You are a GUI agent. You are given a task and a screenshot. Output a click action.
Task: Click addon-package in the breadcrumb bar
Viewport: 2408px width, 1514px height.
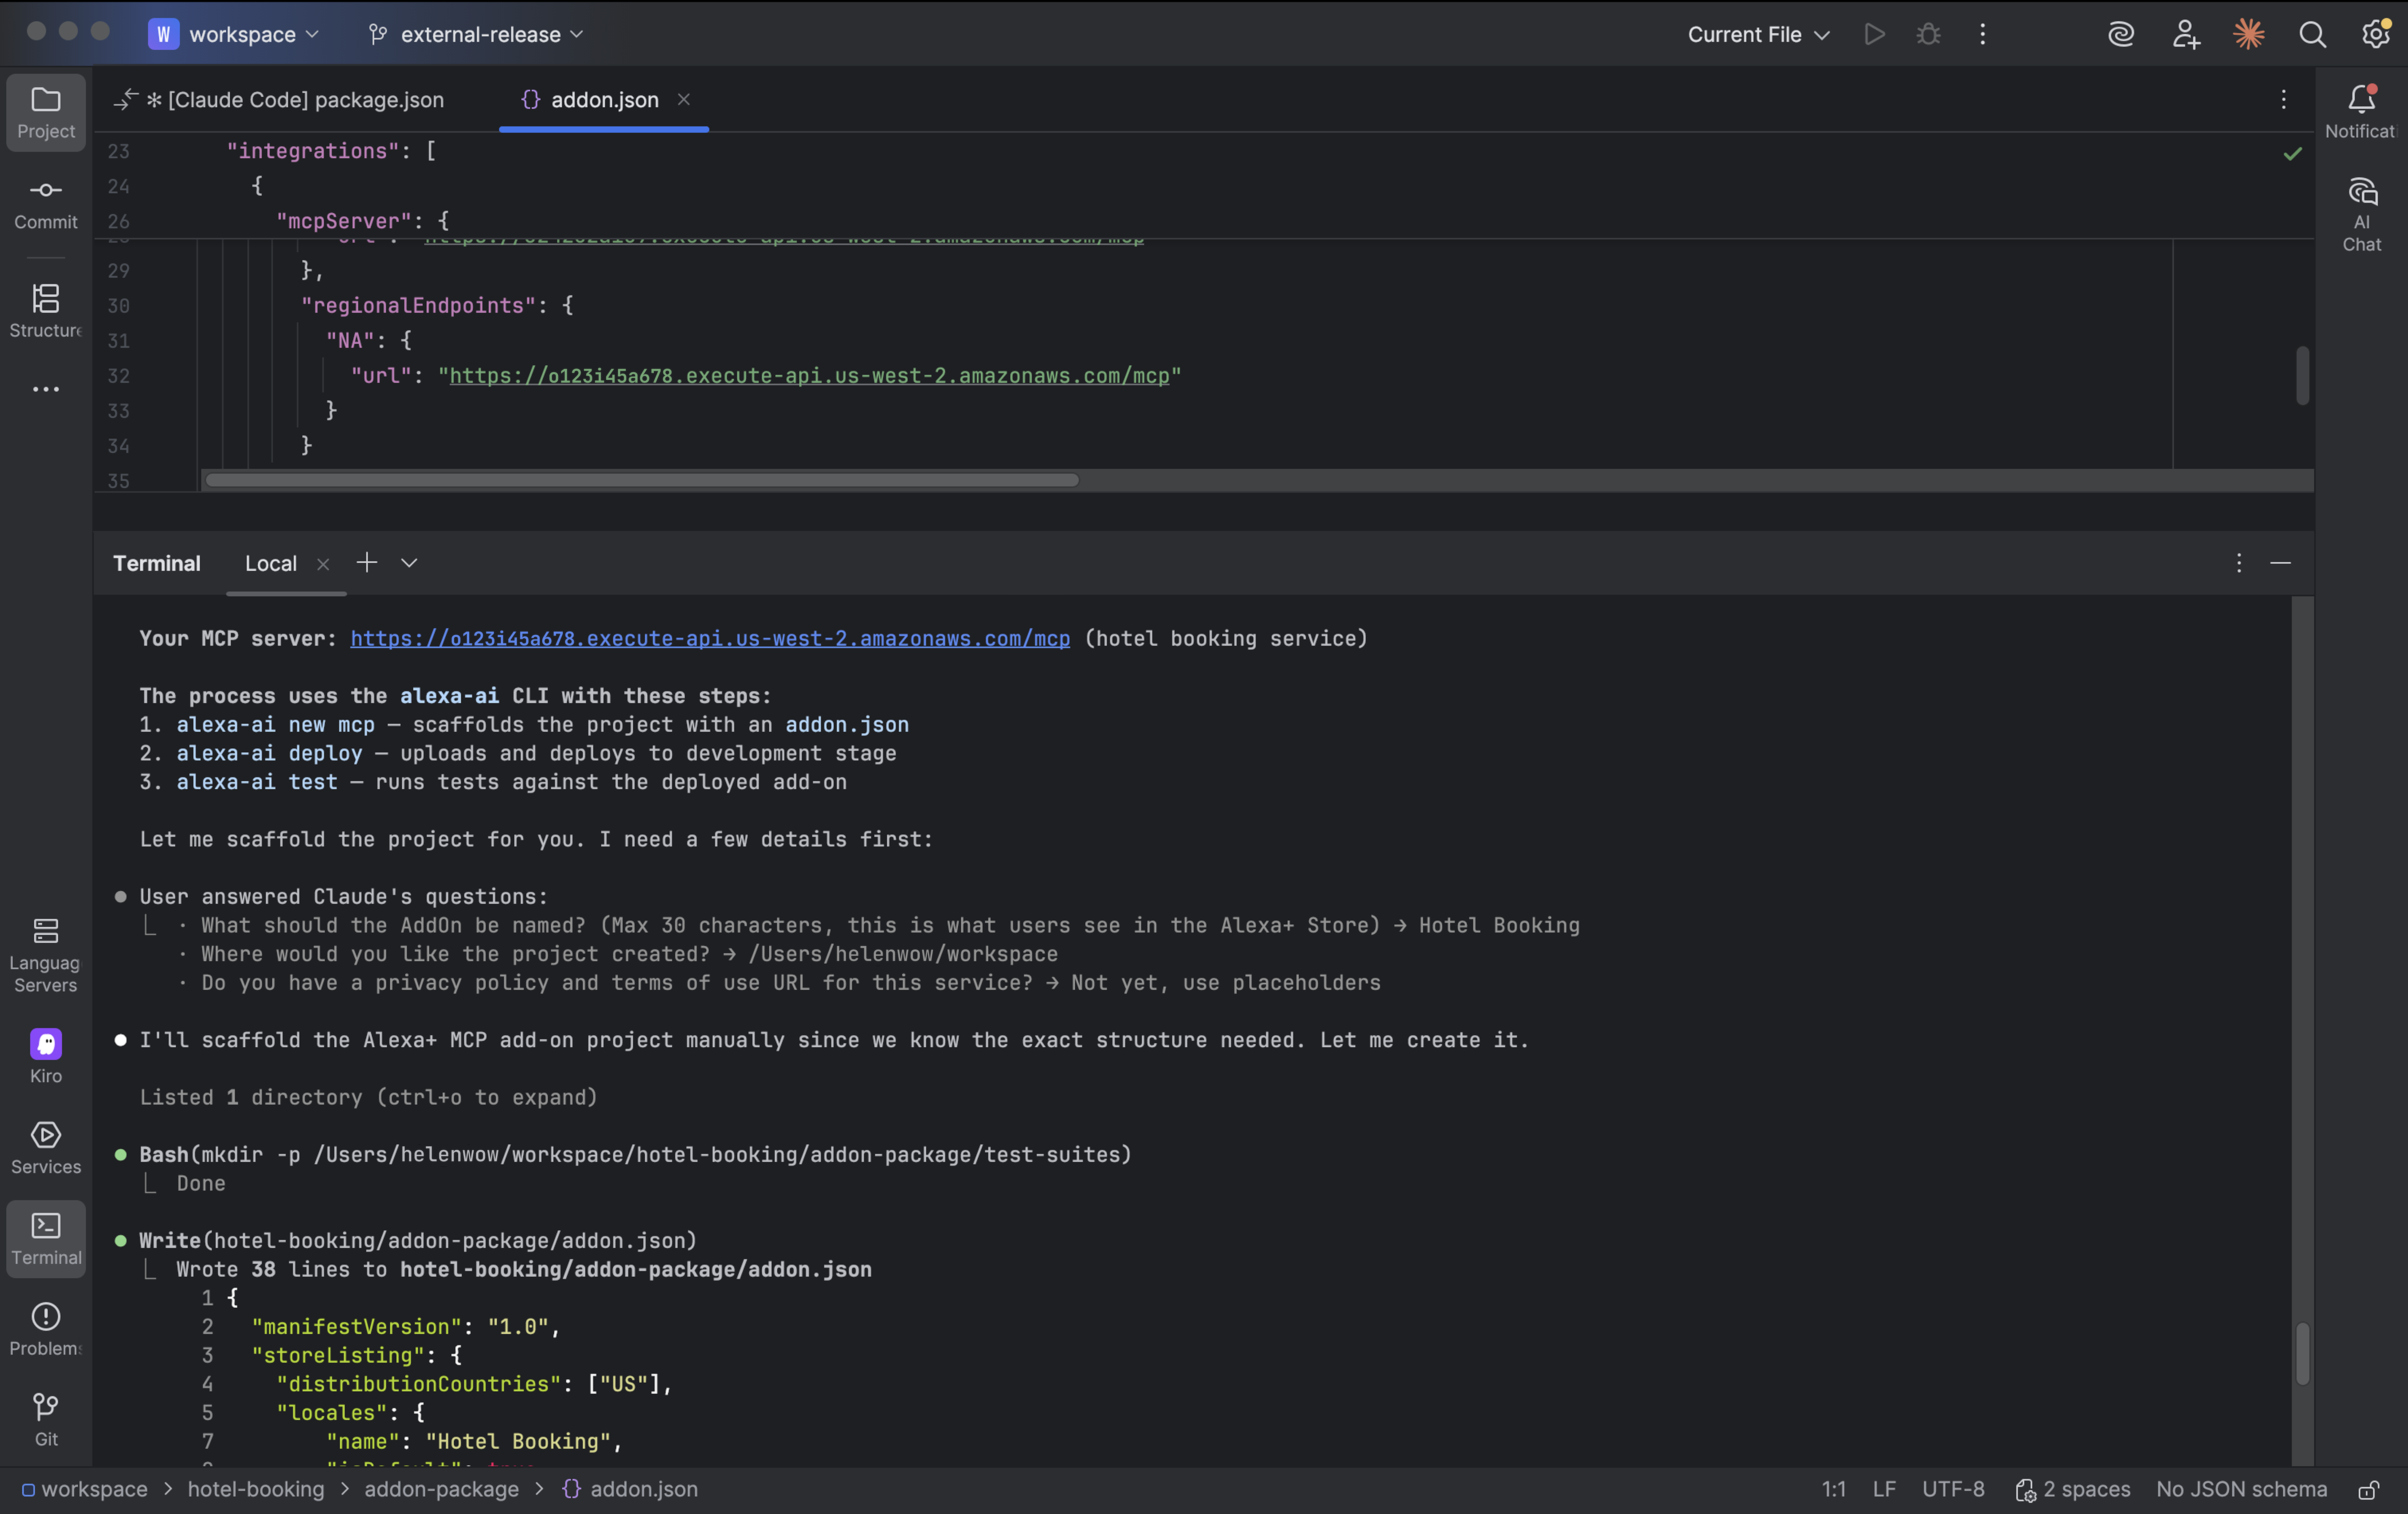click(441, 1490)
